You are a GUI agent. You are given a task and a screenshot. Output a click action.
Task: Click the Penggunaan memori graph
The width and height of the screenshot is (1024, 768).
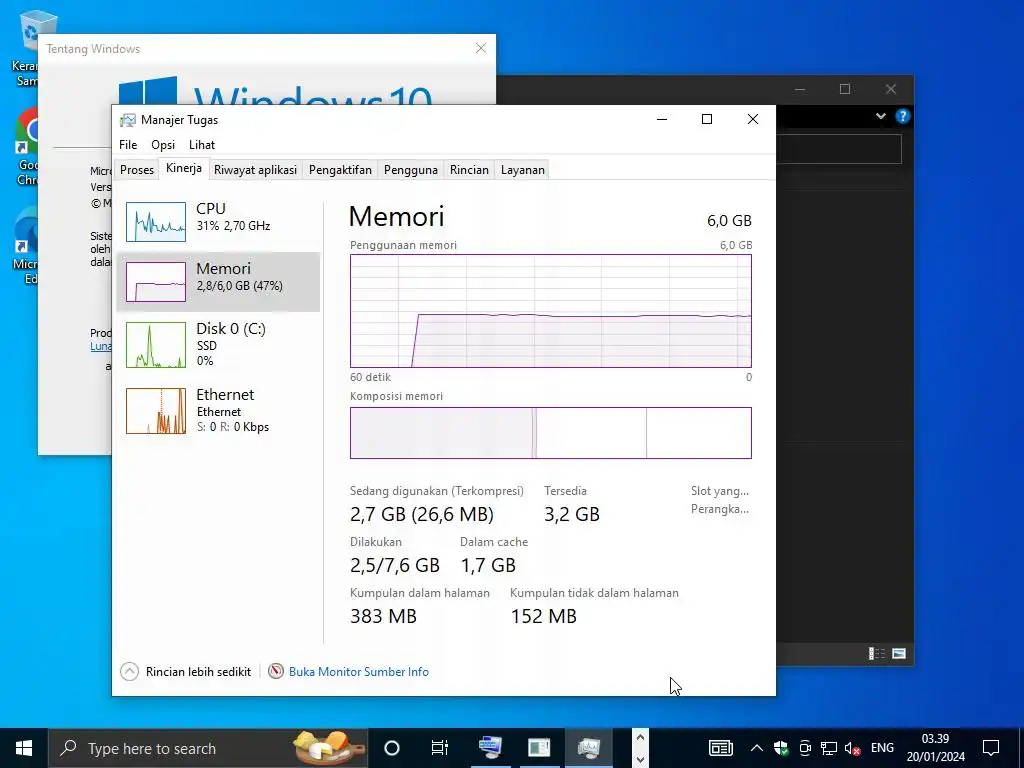coord(551,311)
